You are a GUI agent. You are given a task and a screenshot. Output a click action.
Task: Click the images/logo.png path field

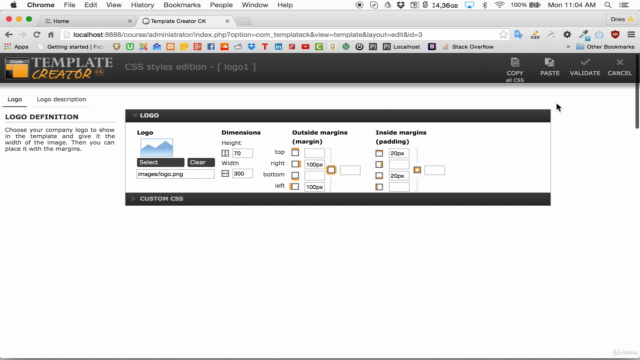click(x=175, y=174)
